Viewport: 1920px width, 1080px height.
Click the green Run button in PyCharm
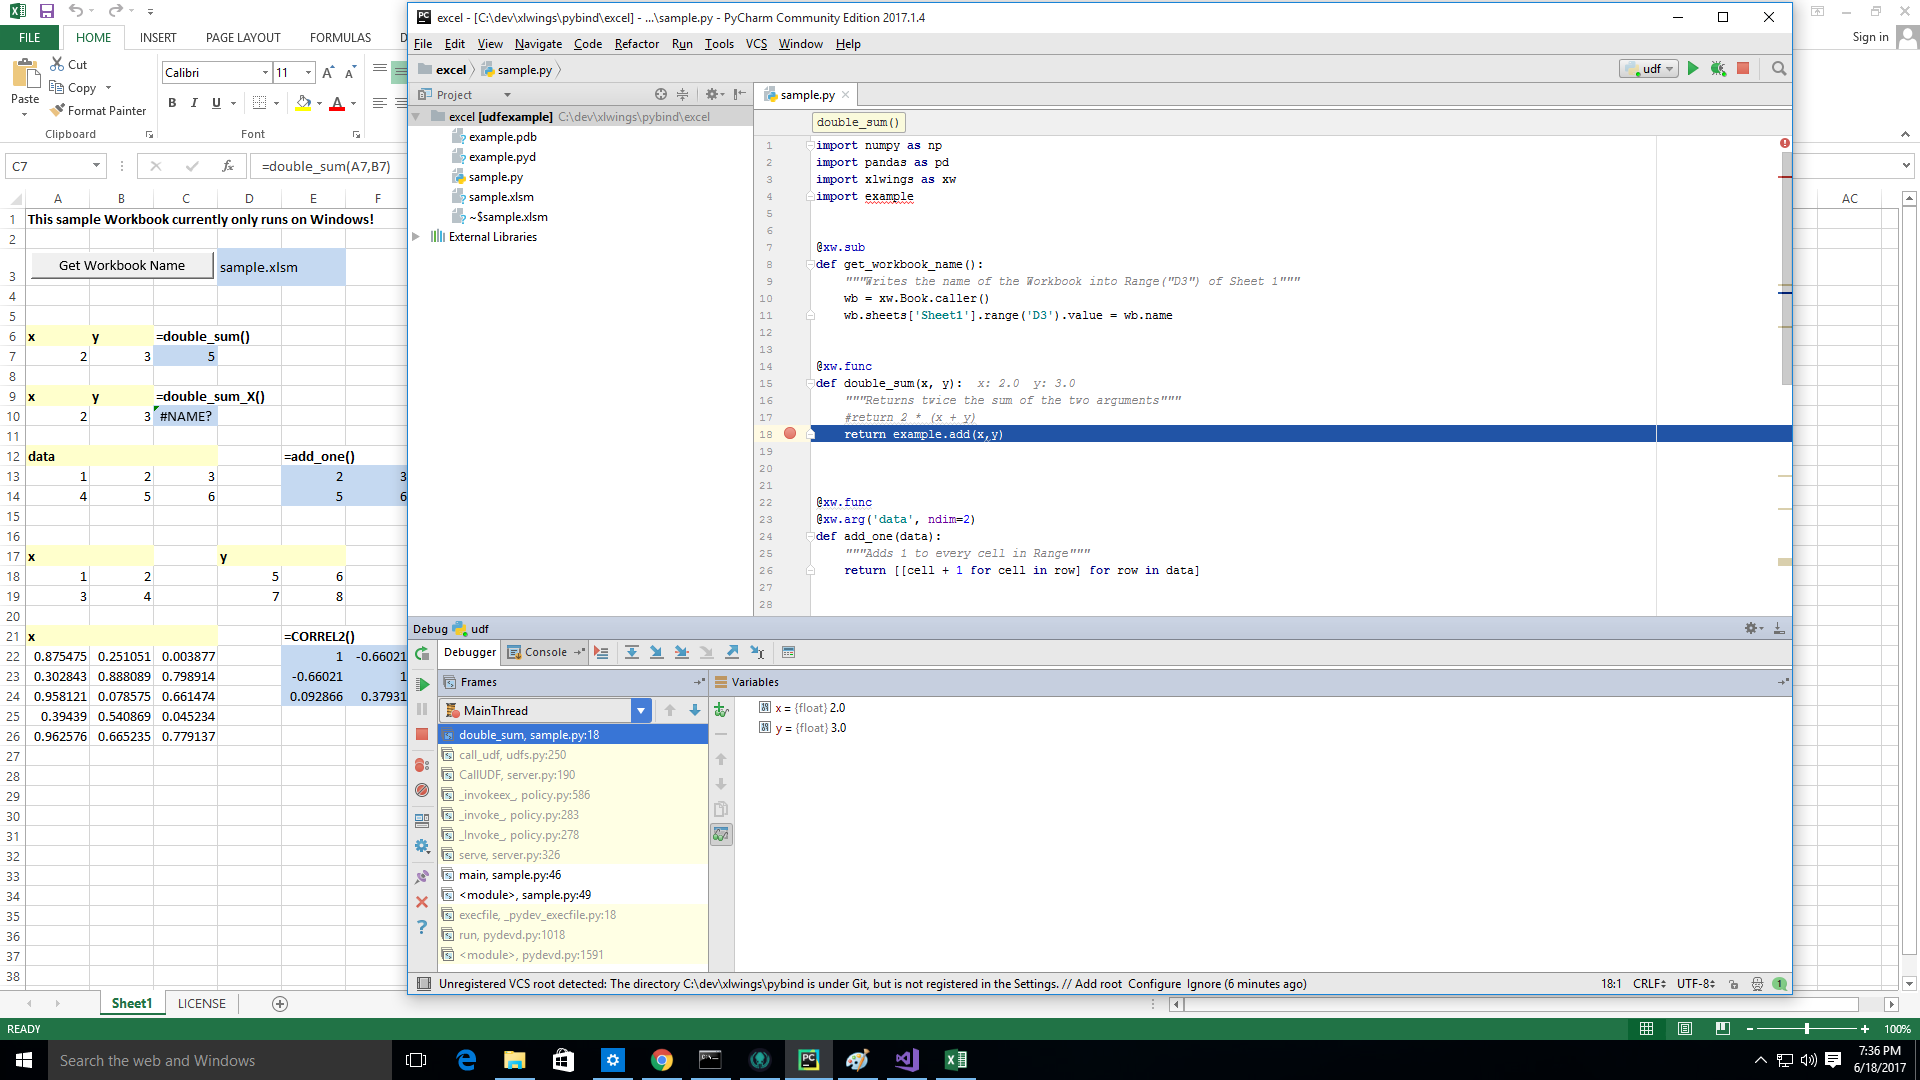coord(1693,69)
